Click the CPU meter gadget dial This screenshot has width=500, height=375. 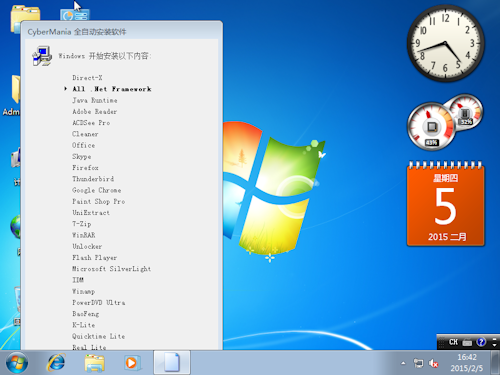[431, 127]
